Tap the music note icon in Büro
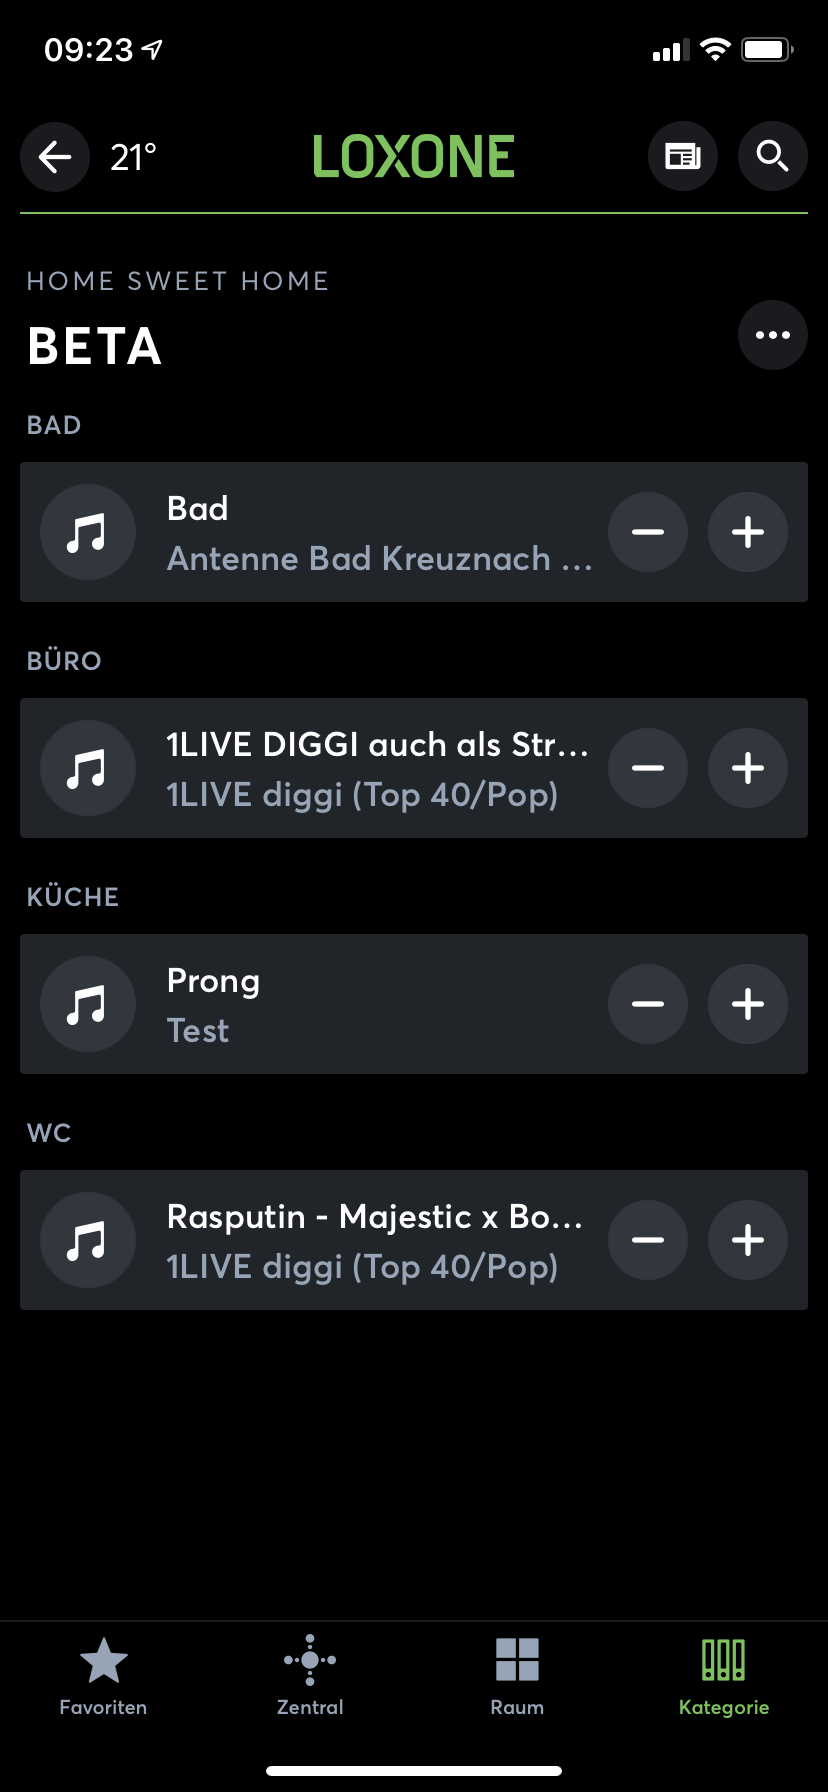This screenshot has width=828, height=1792. 87,768
